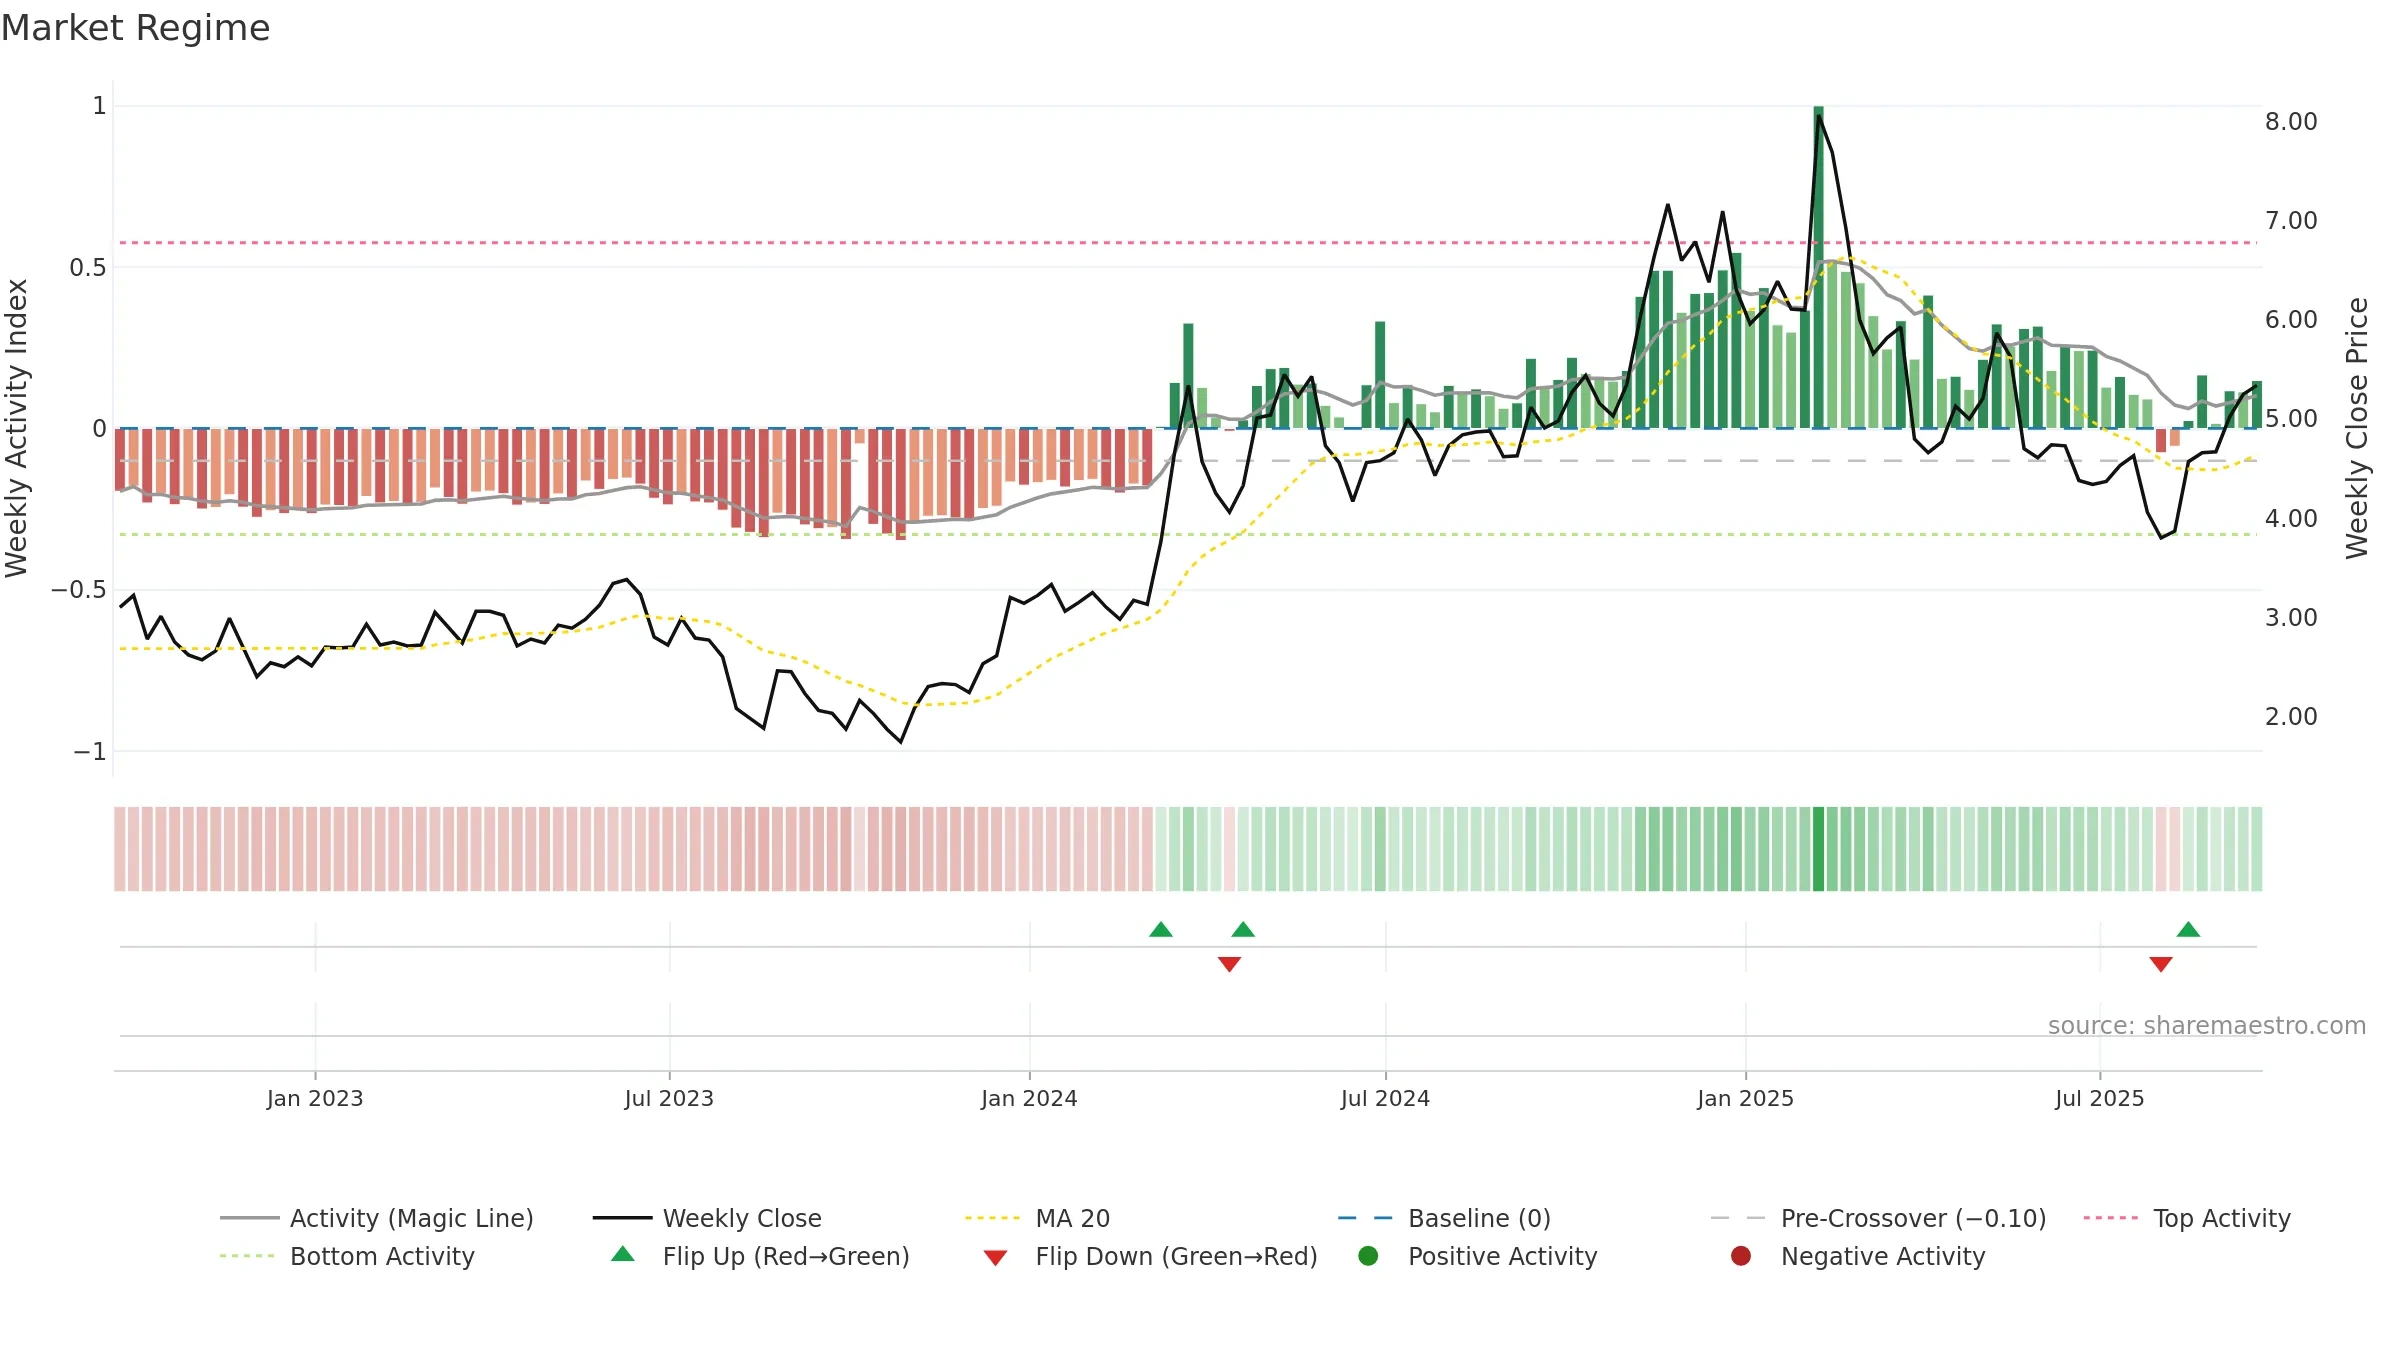Click the second green flip-up marker in spring 2024
Viewport: 2400px width, 1350px height.
pos(1243,930)
